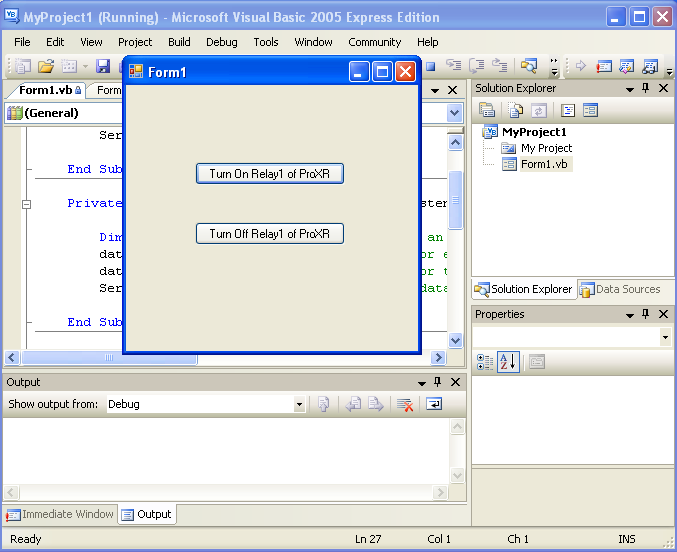Open the Immediate window toolbar icon

coord(604,66)
